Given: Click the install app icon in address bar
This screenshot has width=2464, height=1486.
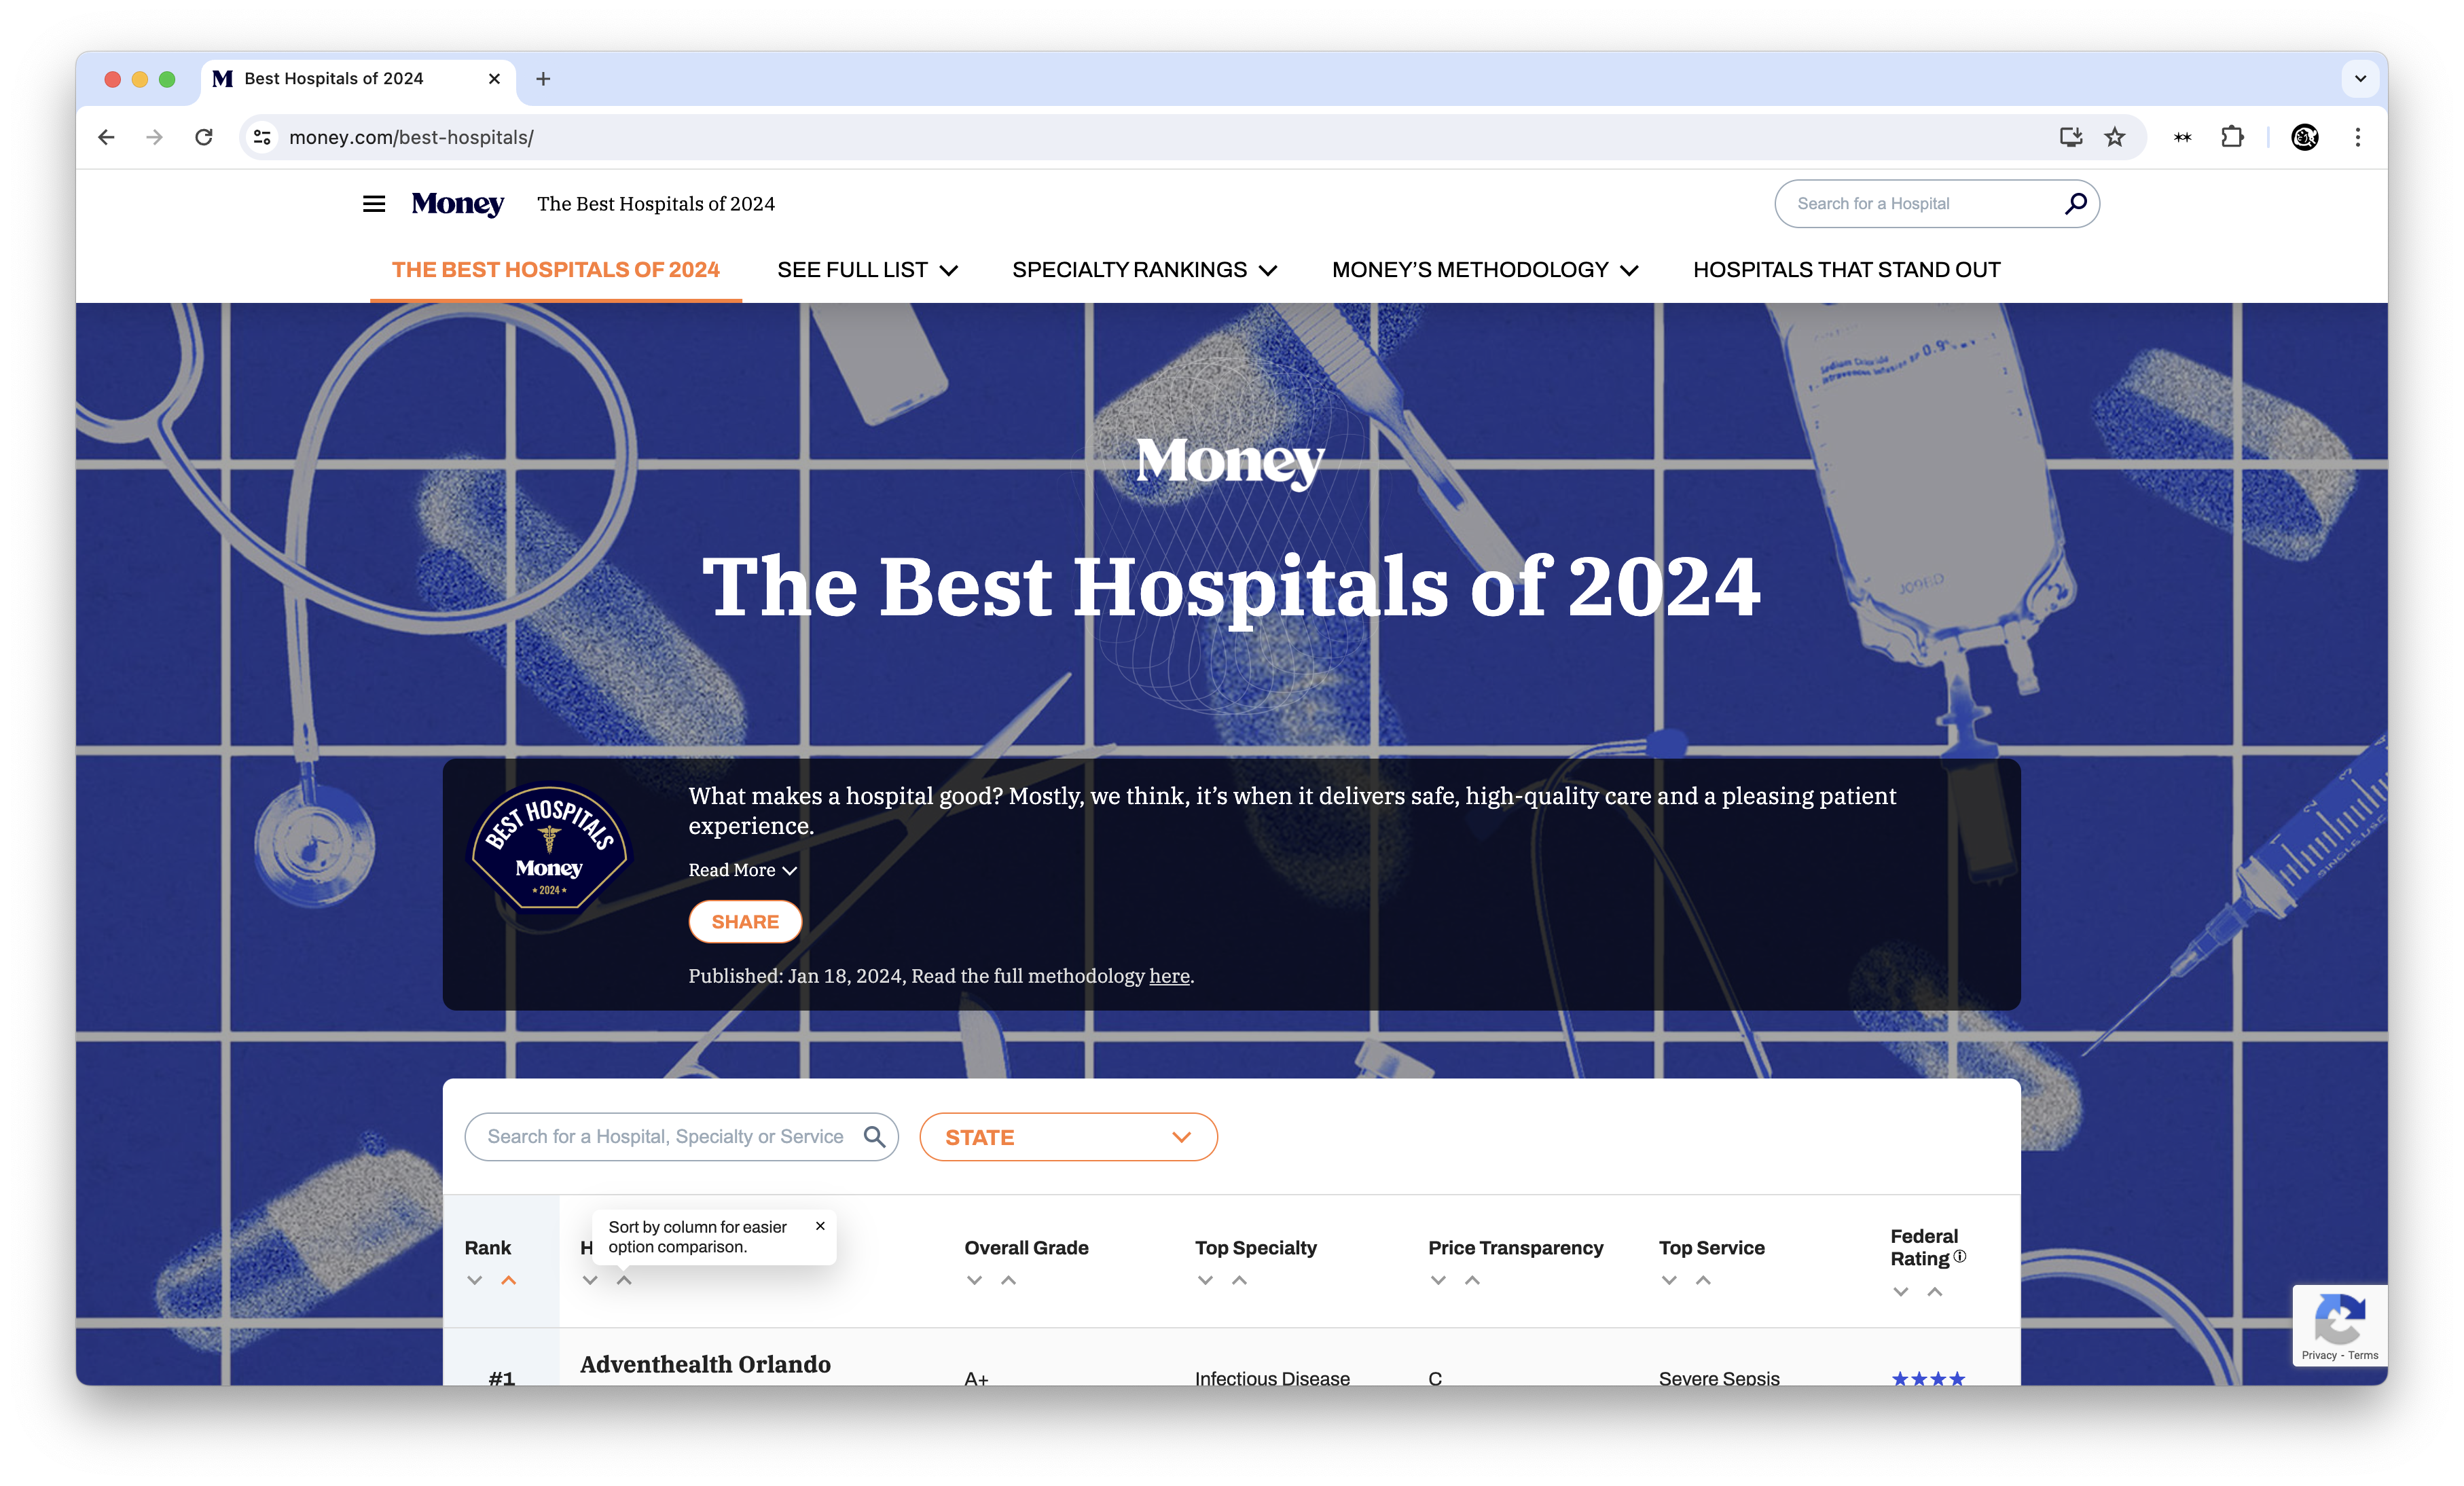Looking at the screenshot, I should coord(2070,137).
